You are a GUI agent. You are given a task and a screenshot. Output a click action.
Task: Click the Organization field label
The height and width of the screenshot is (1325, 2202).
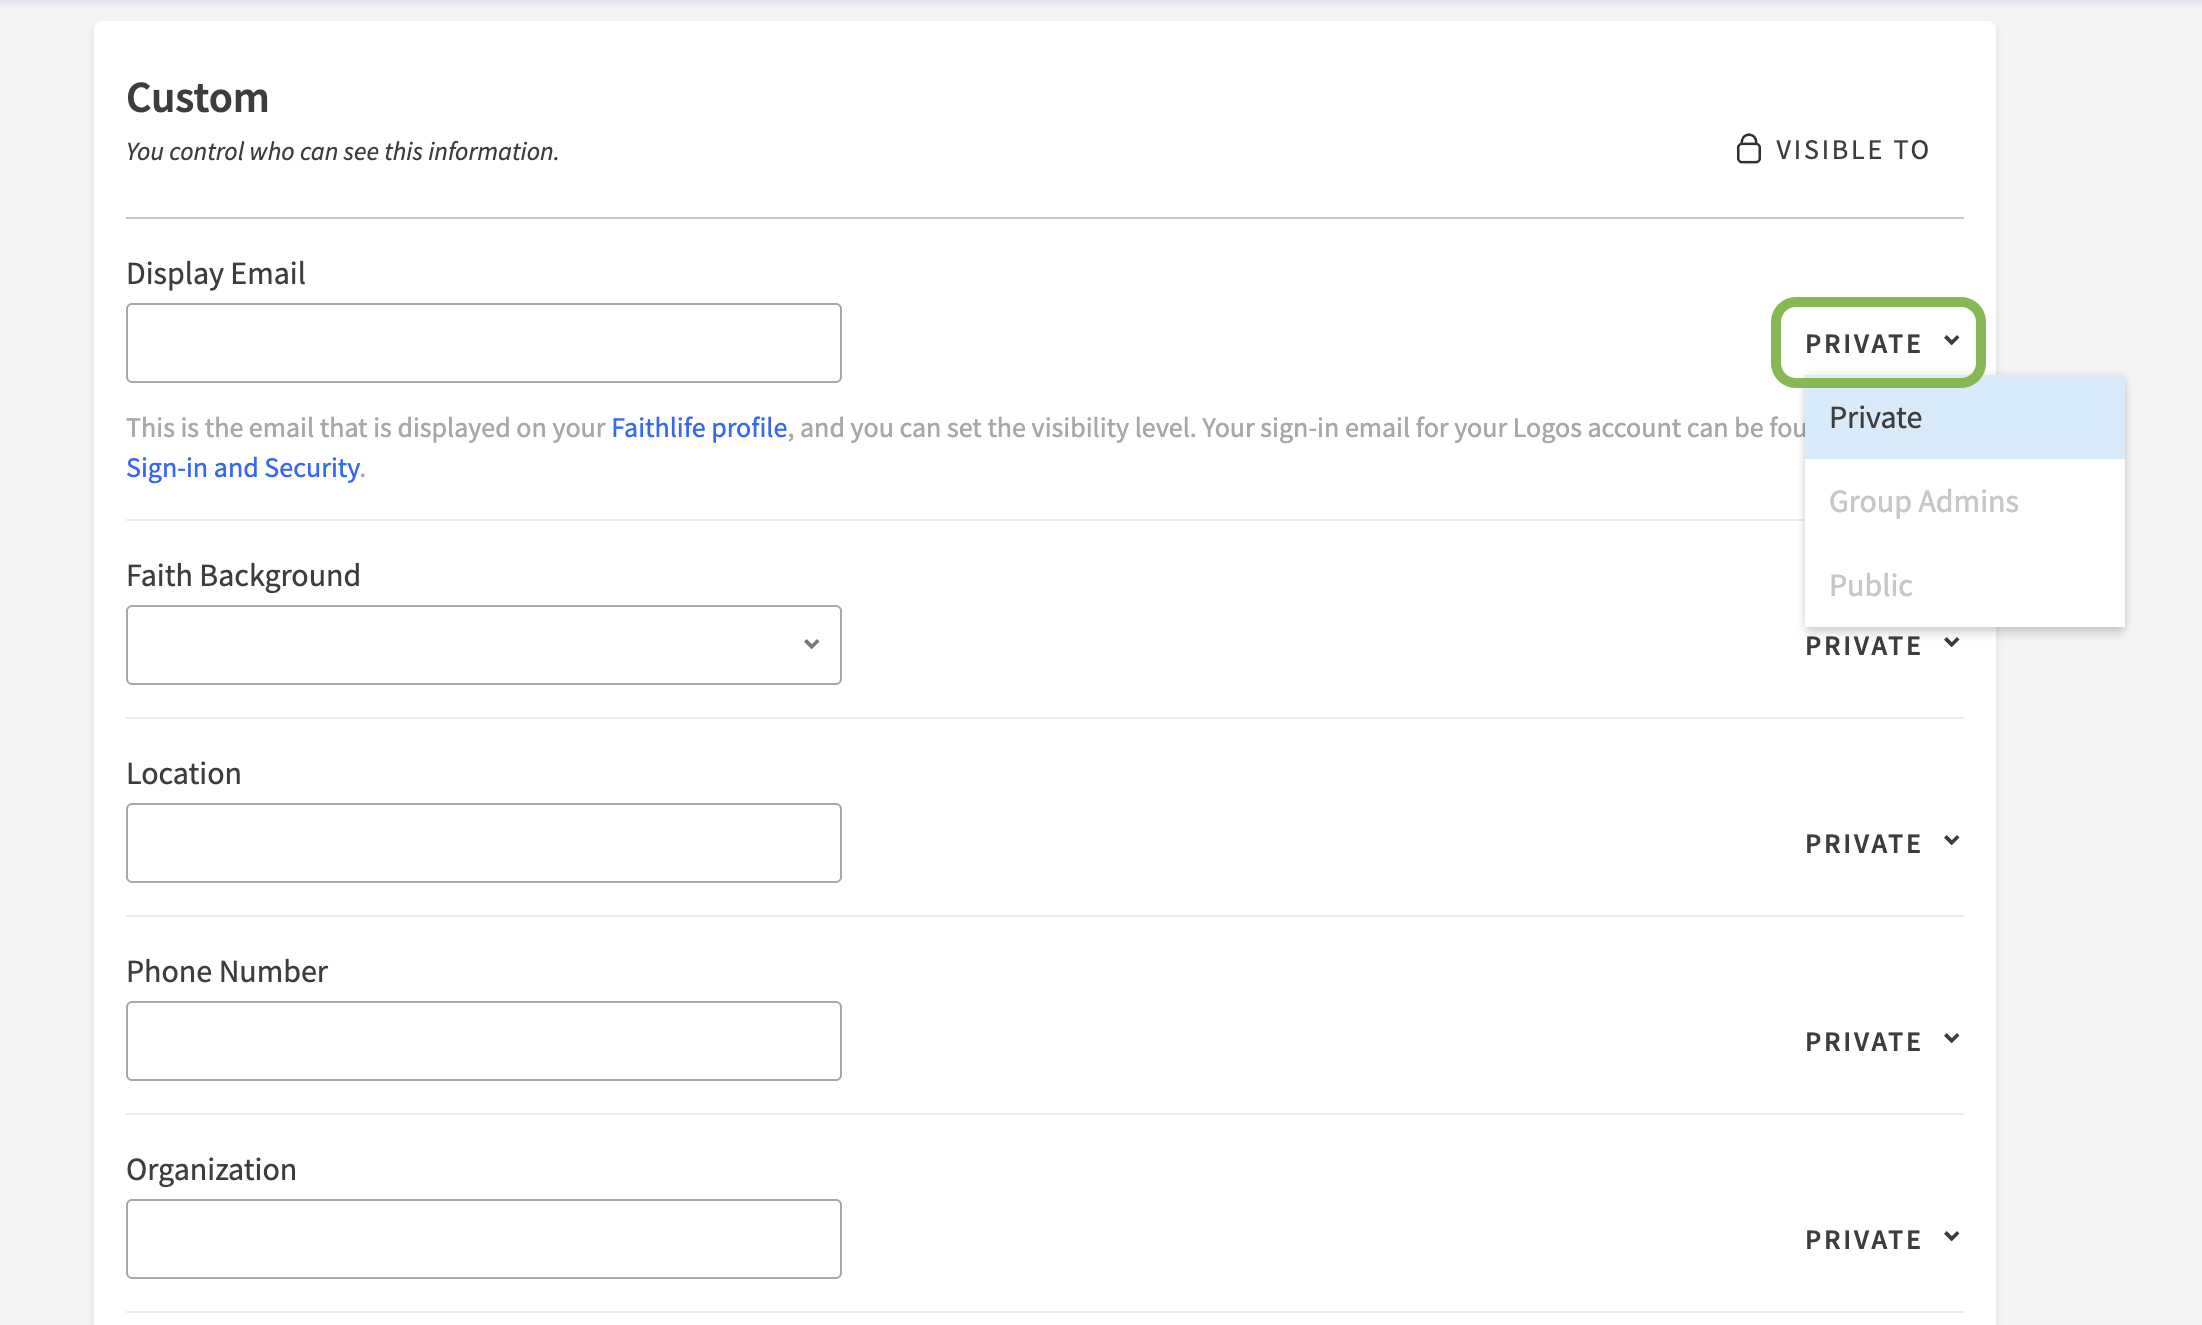click(211, 1169)
